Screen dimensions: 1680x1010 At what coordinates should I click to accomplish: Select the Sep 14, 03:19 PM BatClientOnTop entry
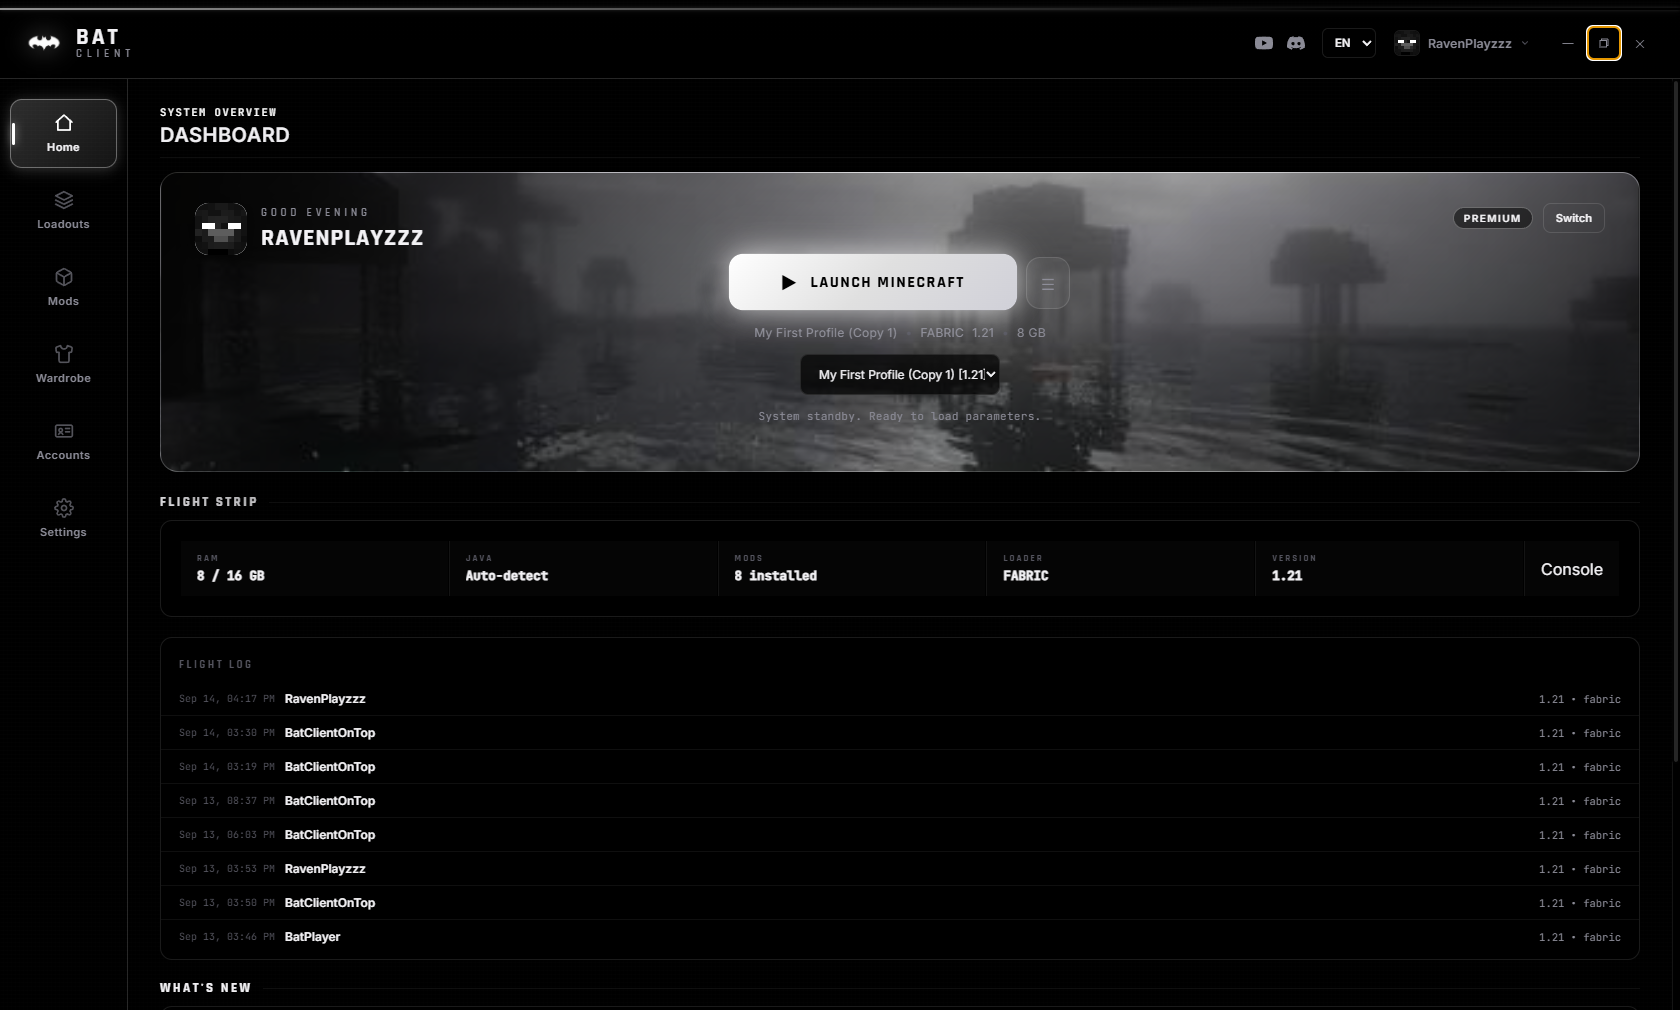(900, 767)
